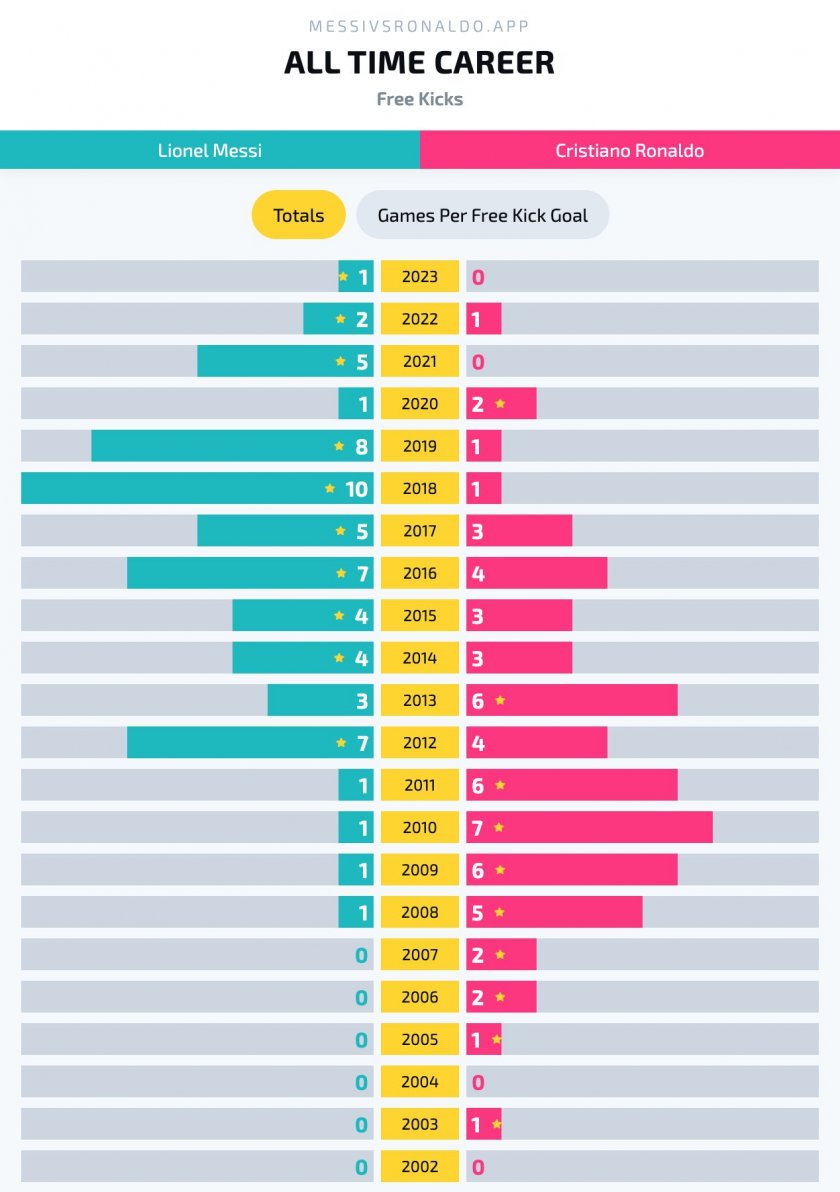Viewport: 840px width, 1192px height.
Task: Click the star beside Ronaldo's 2003 total
Action: coord(496,1125)
